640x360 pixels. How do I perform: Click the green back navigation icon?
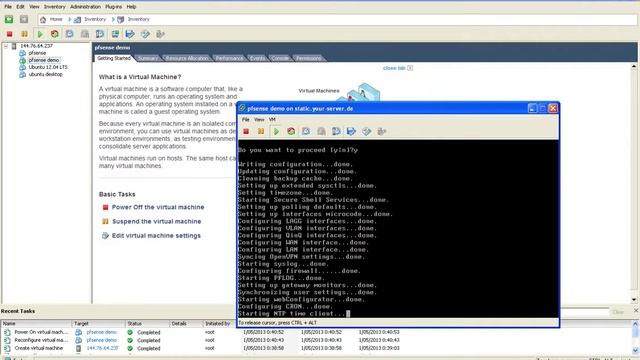coord(9,19)
